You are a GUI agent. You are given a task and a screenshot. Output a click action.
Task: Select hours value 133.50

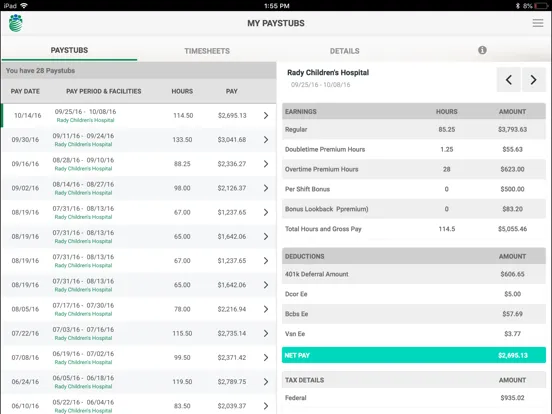182,140
